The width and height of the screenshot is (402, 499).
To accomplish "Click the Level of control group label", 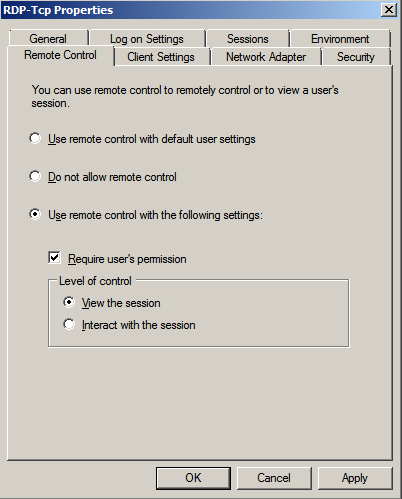I will [x=95, y=281].
